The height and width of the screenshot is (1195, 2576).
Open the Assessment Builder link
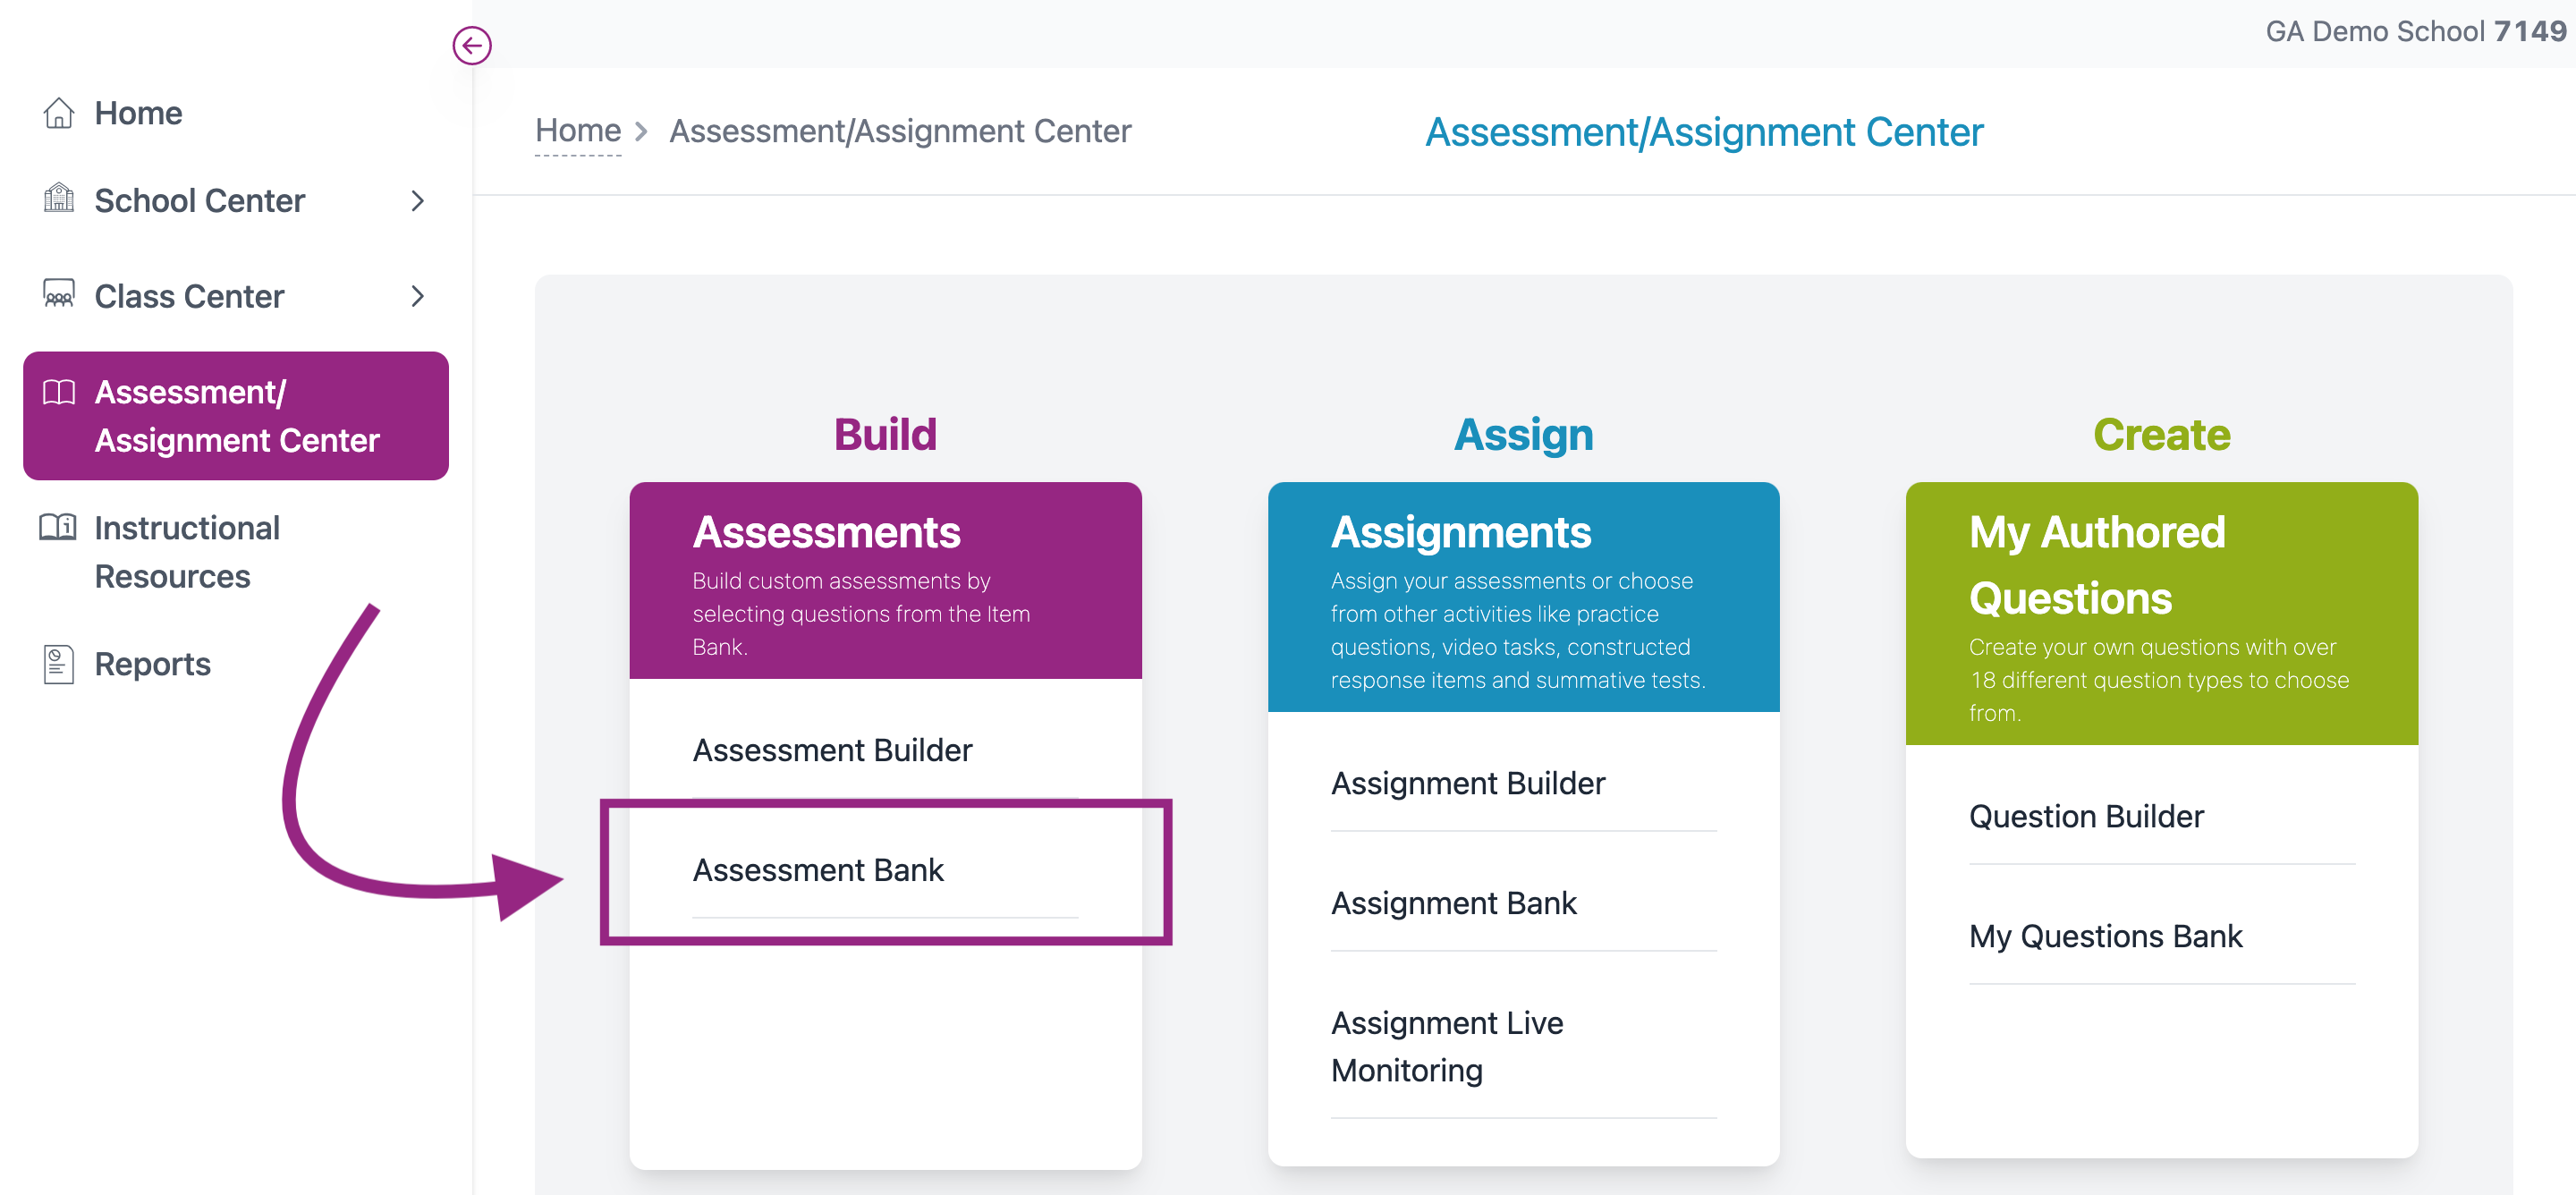(x=832, y=750)
